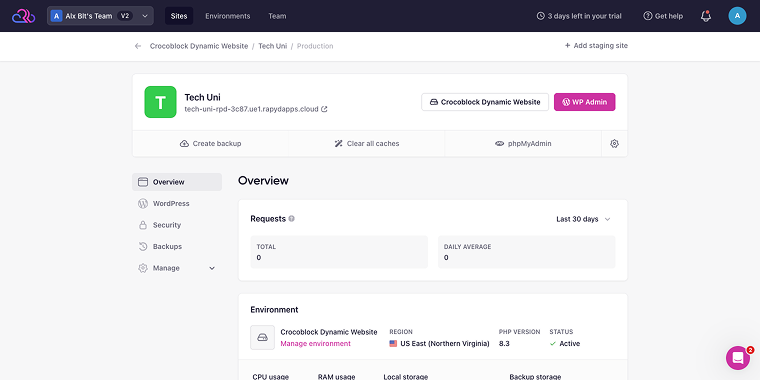Image resolution: width=760 pixels, height=380 pixels.
Task: Switch to the Environments tab
Action: 228,16
